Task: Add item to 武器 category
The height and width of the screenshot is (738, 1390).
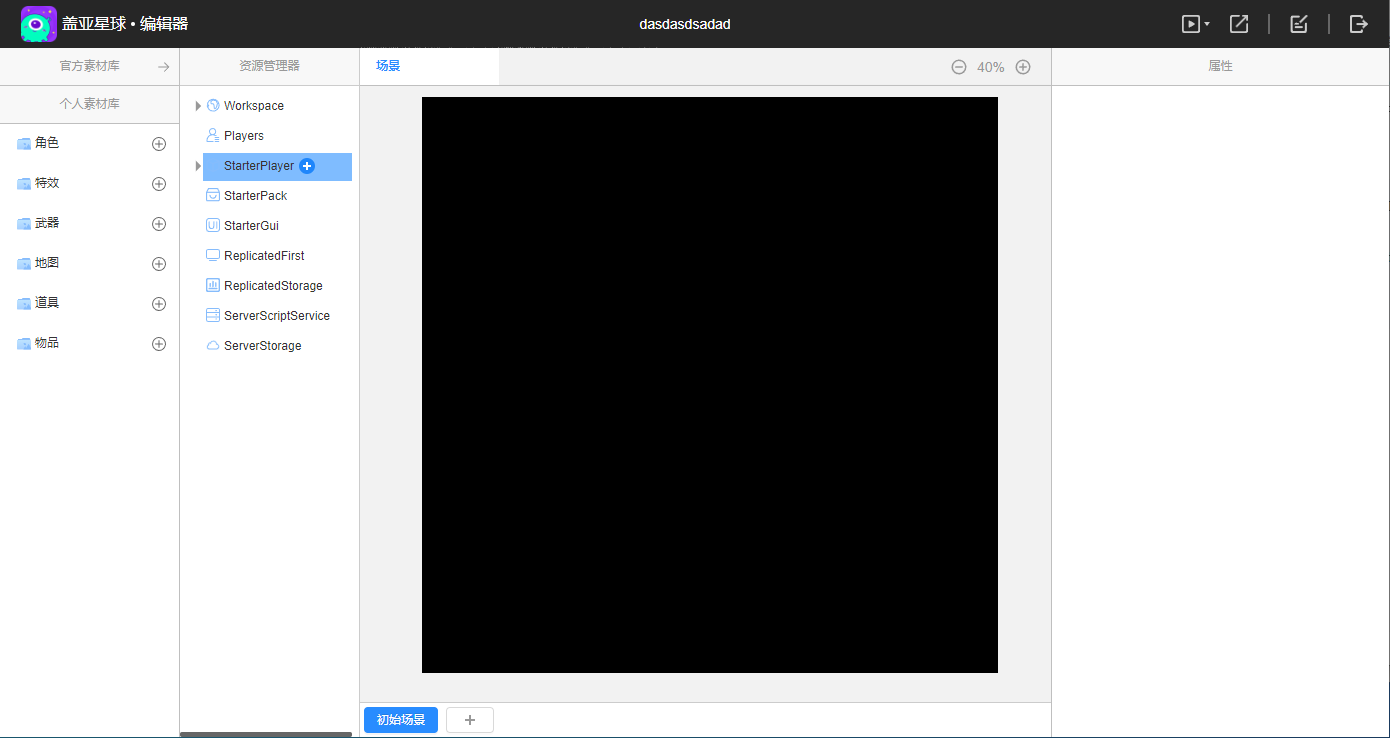Action: [158, 224]
